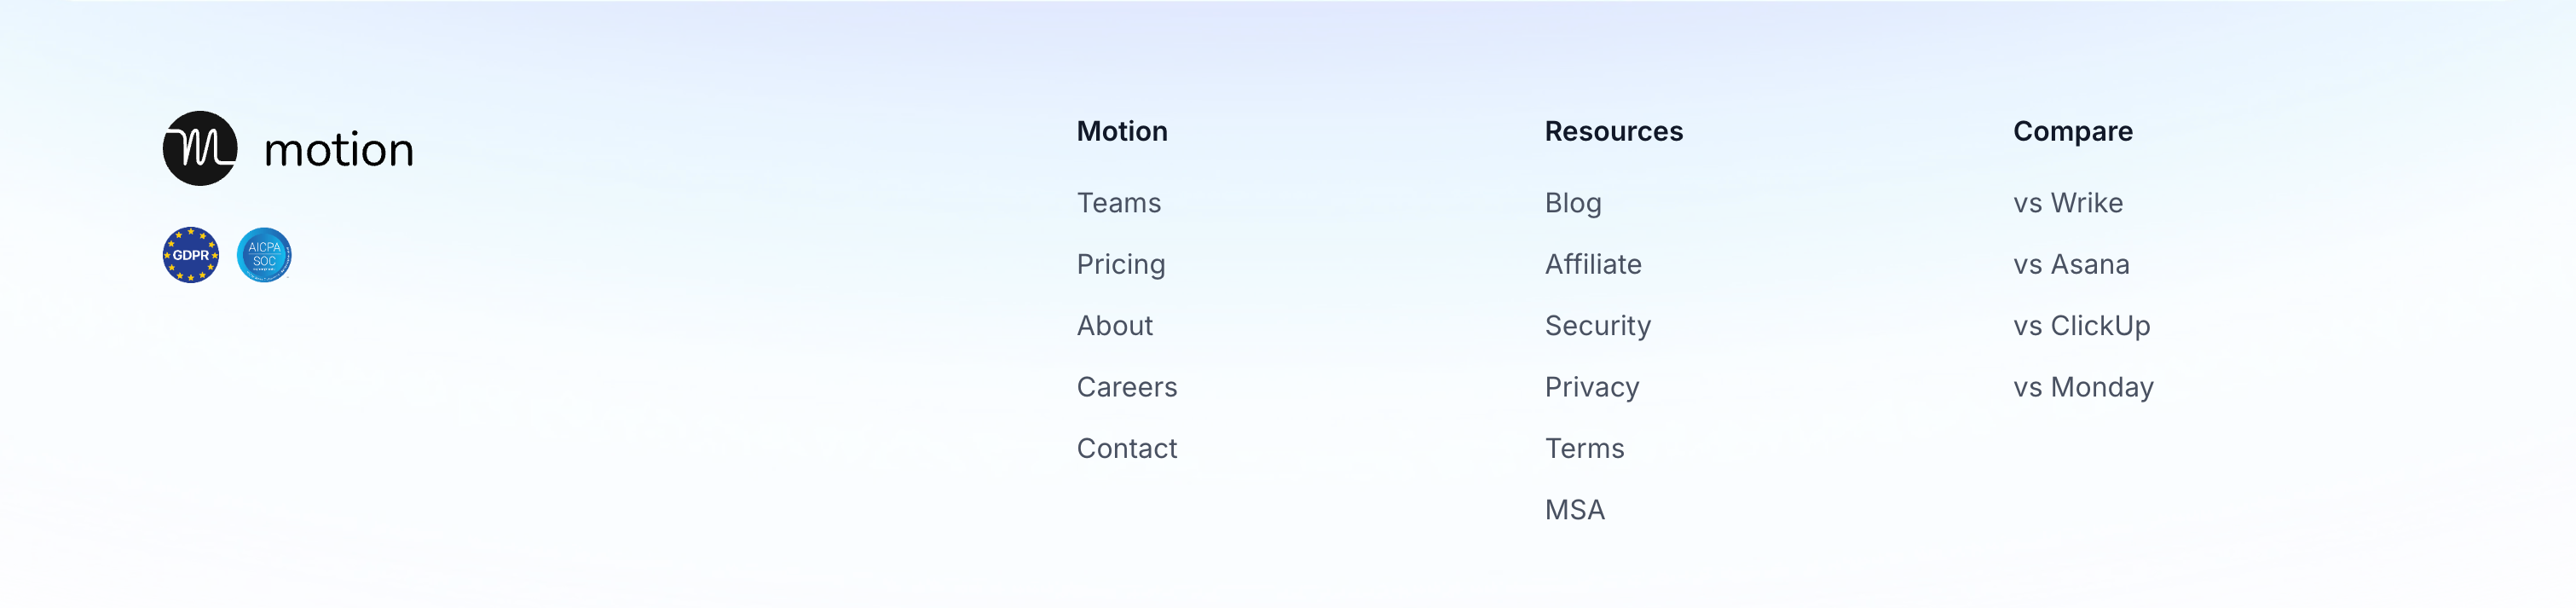Screen dimensions: 2576x608
Task: Click the MSA link
Action: [1574, 510]
